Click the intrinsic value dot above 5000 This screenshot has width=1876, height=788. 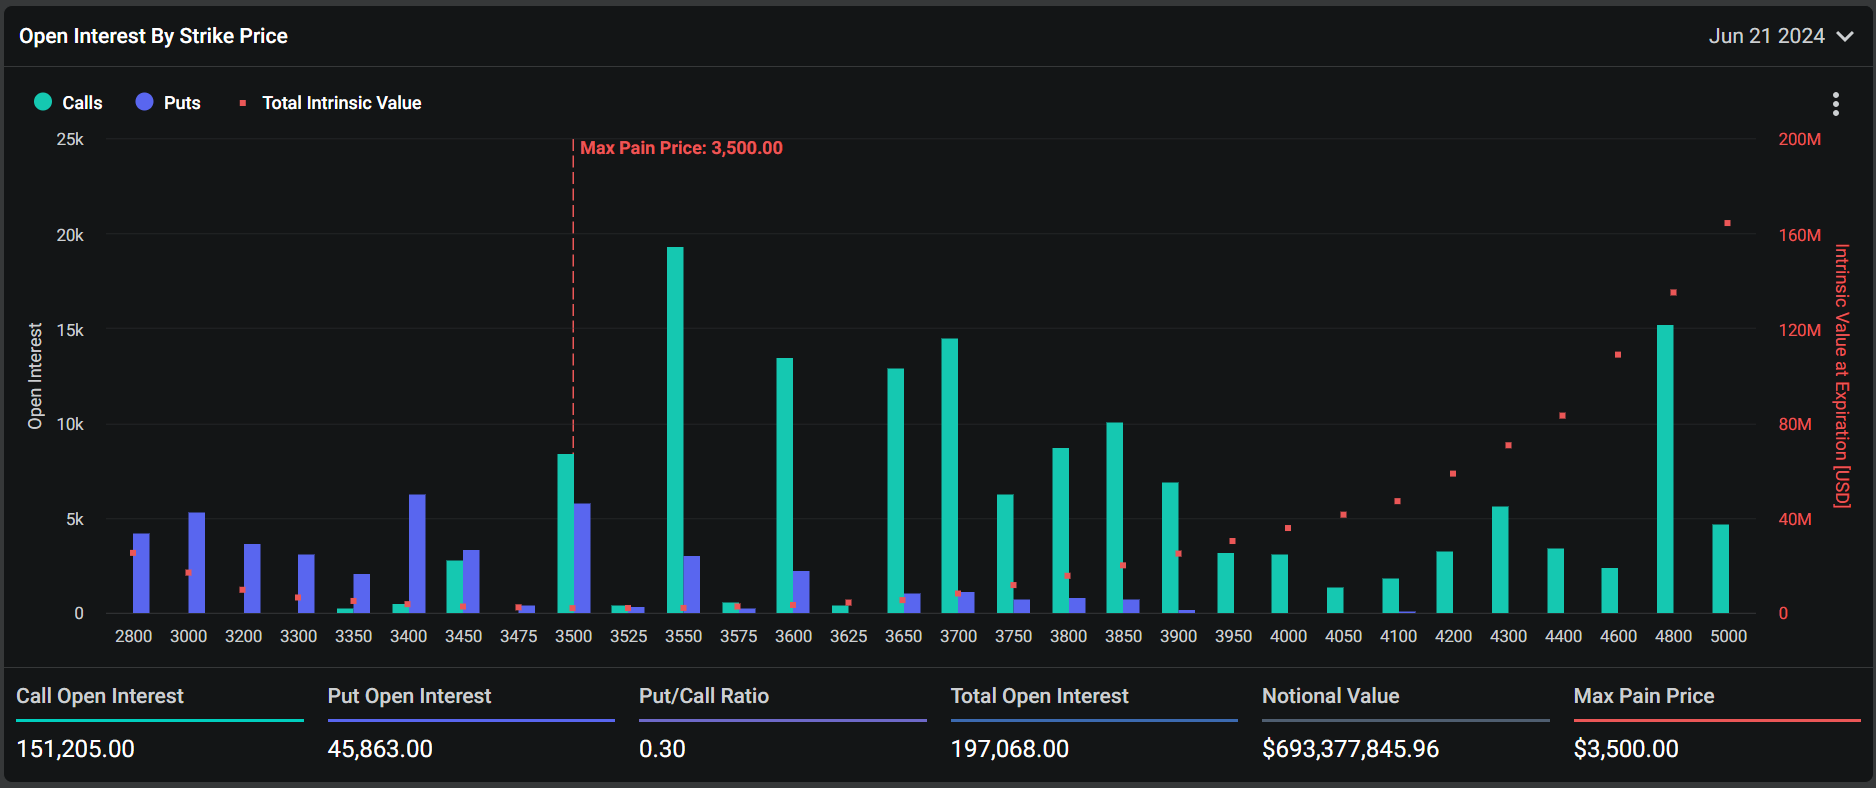(x=1727, y=223)
